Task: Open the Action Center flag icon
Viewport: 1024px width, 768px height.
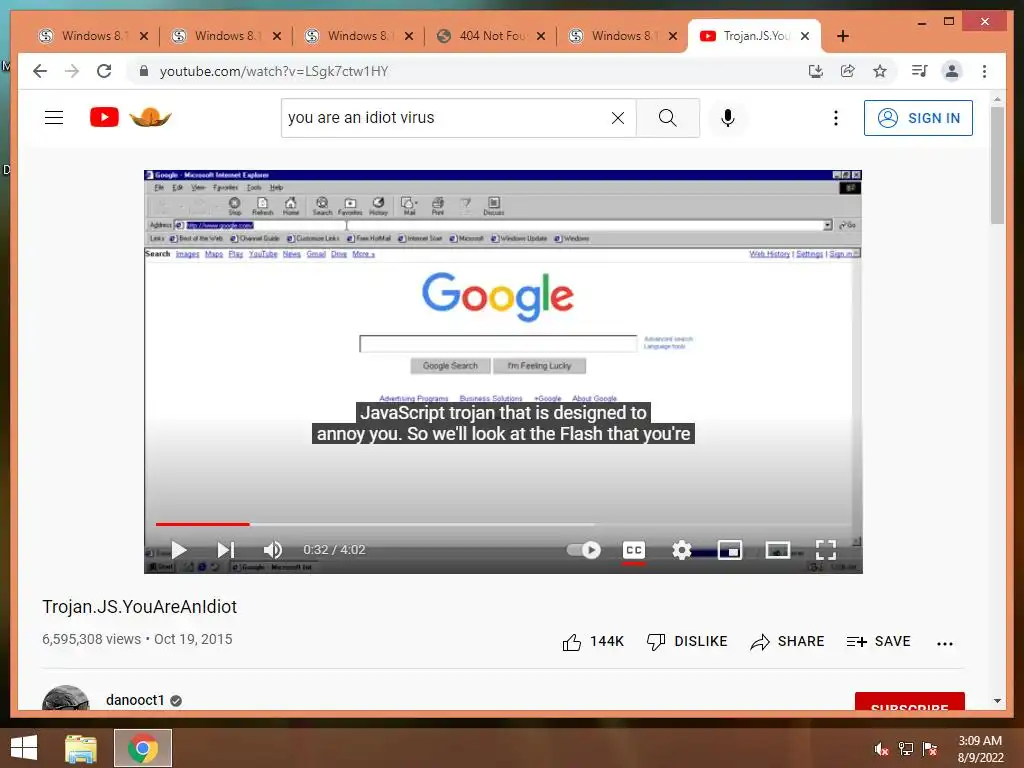Action: click(930, 748)
